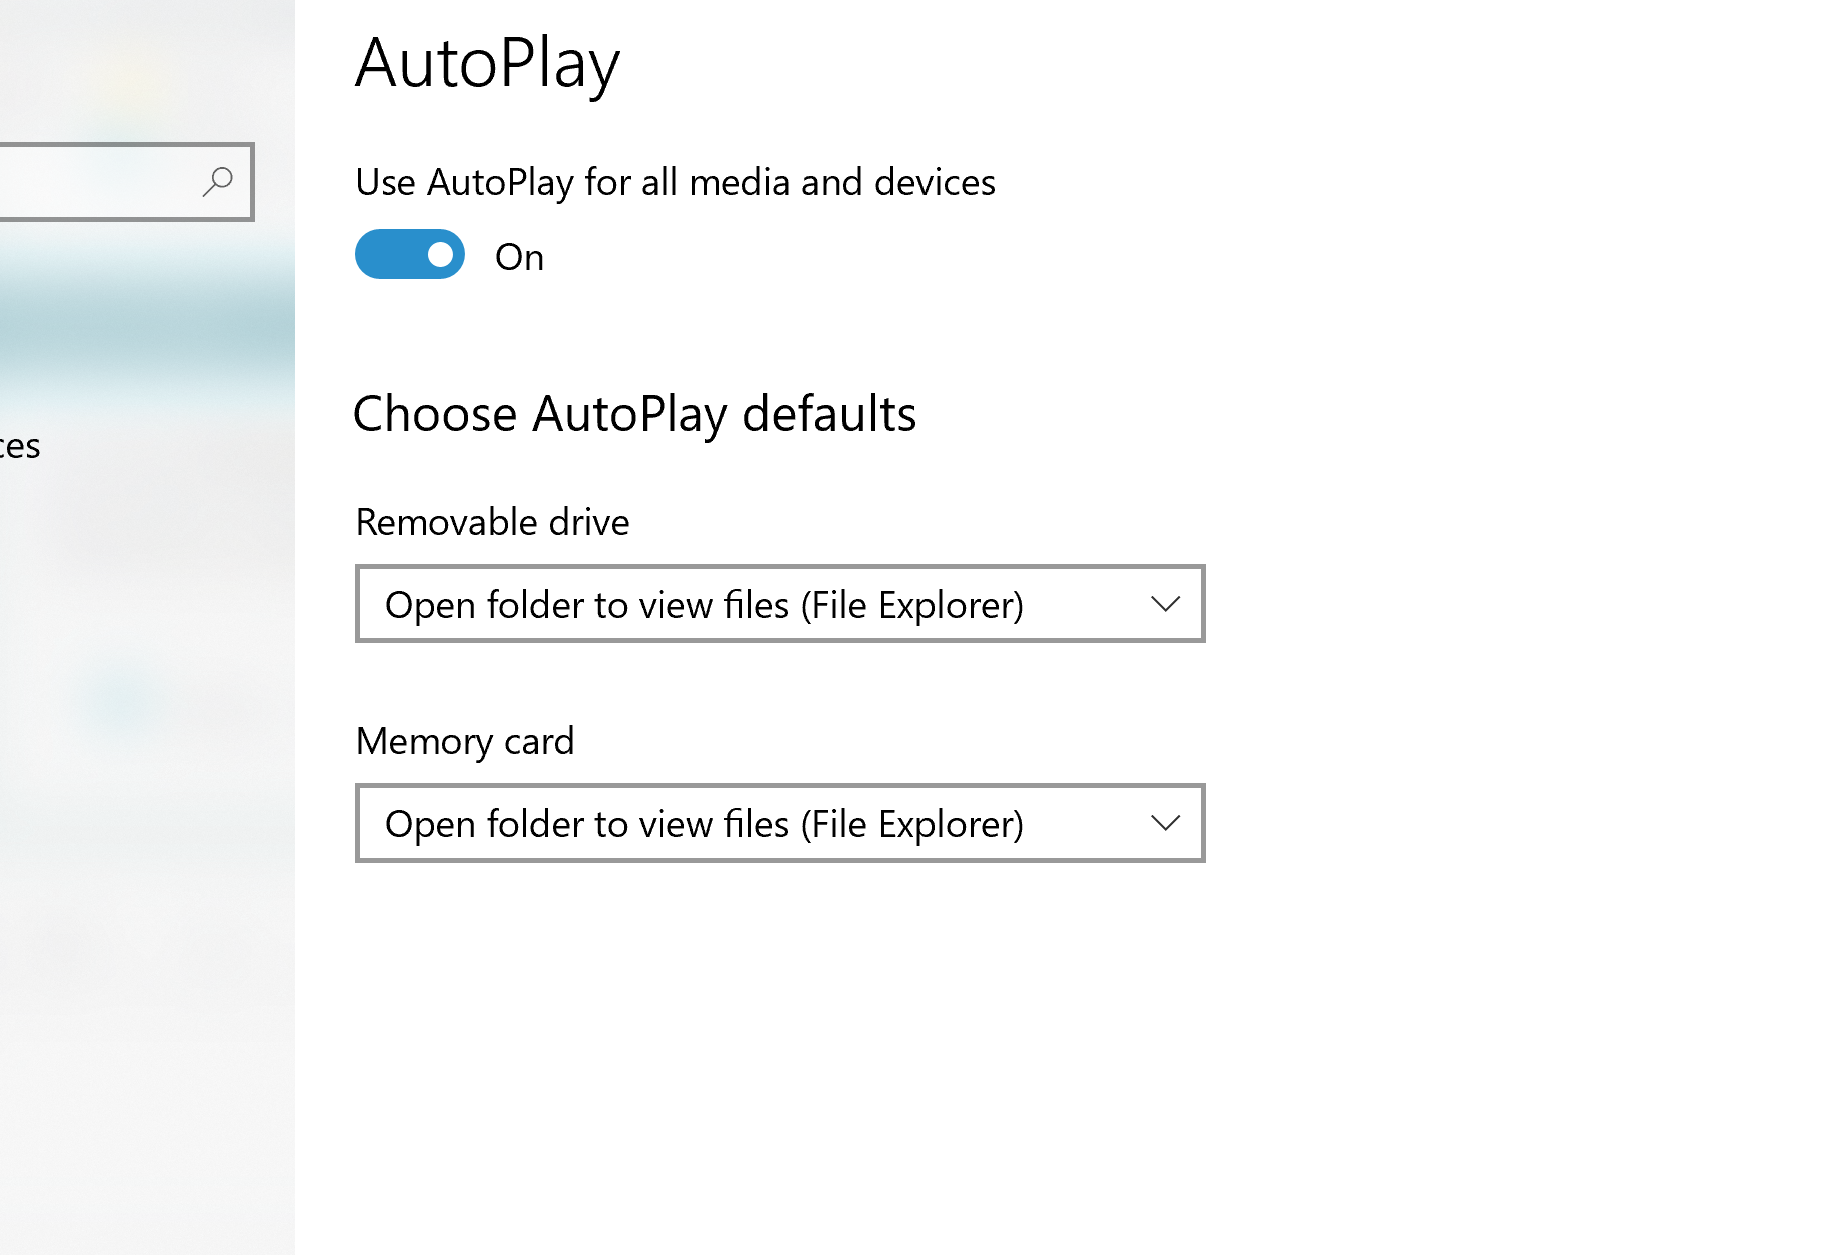Click the chevron in Removable drive combo box
The height and width of the screenshot is (1255, 1840).
point(1165,604)
